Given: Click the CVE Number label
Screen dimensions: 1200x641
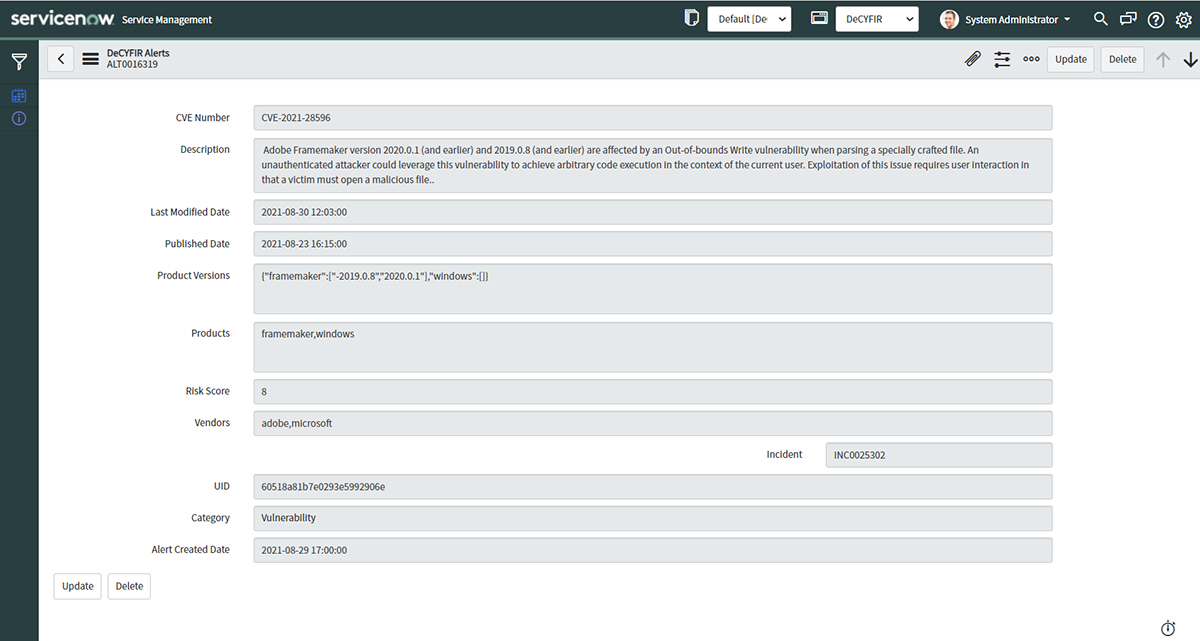Looking at the screenshot, I should coord(203,118).
